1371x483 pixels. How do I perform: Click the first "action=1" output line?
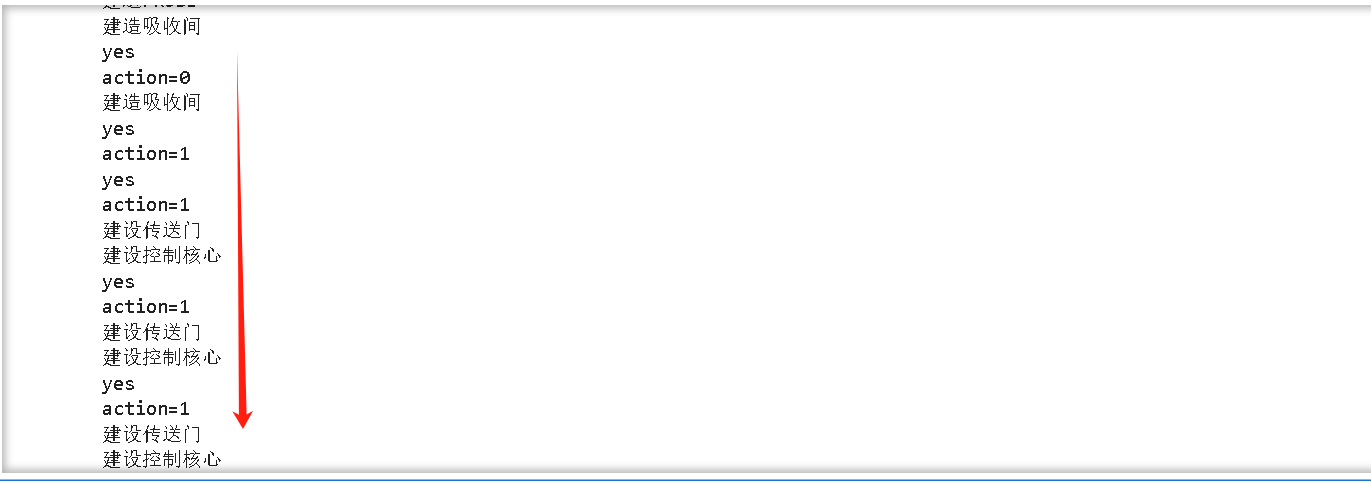146,154
